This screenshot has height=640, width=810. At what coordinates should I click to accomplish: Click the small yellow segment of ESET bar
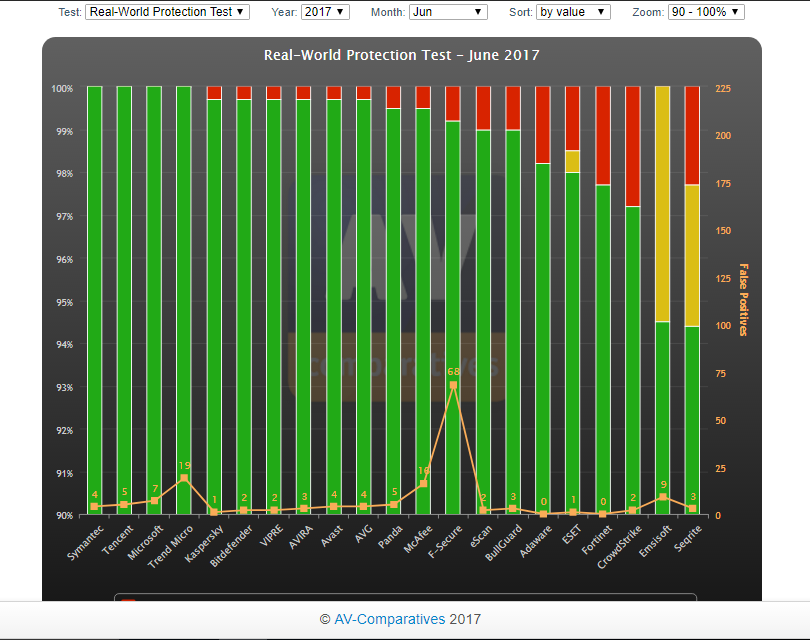[572, 162]
